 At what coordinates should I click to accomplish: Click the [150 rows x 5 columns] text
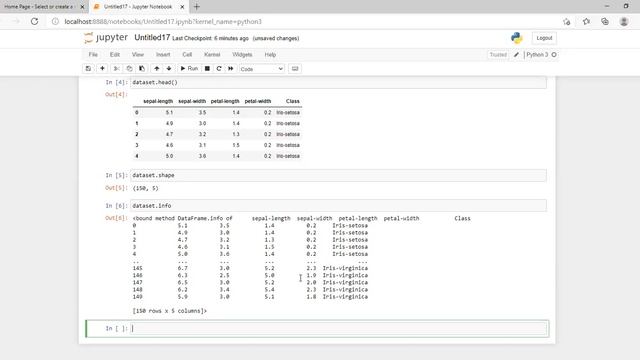(170, 311)
